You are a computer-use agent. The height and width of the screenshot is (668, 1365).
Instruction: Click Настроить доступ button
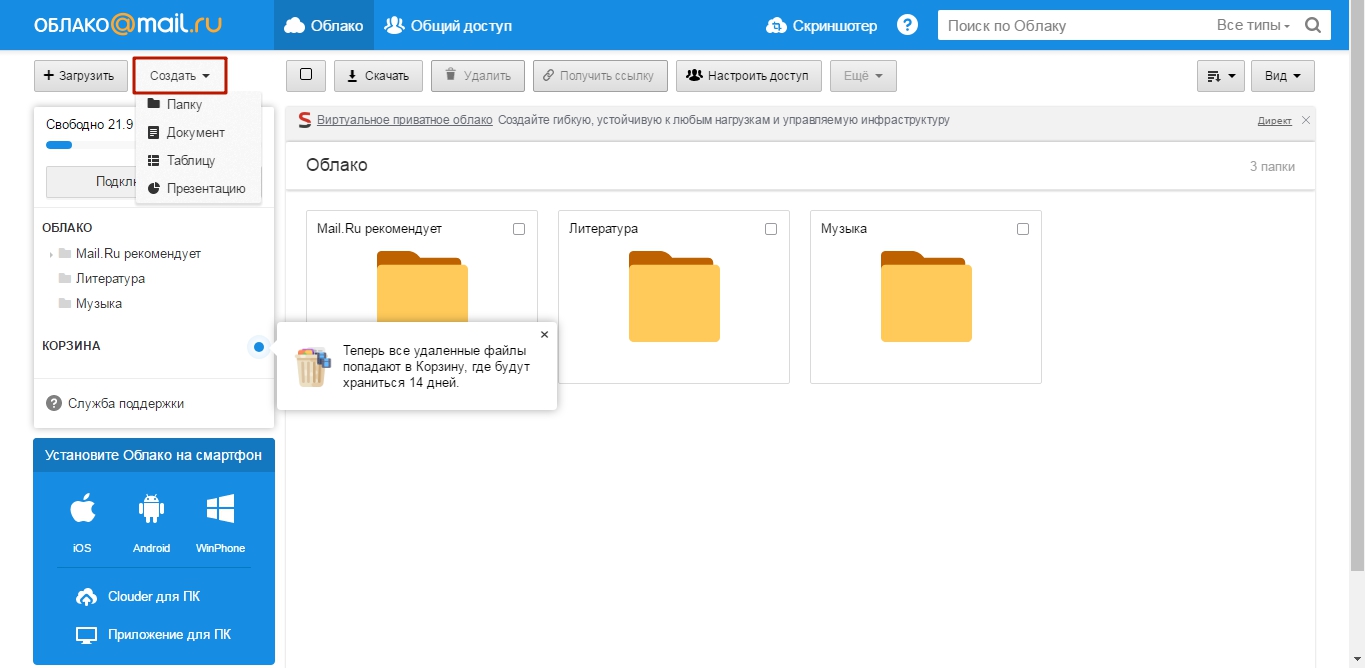pyautogui.click(x=749, y=76)
